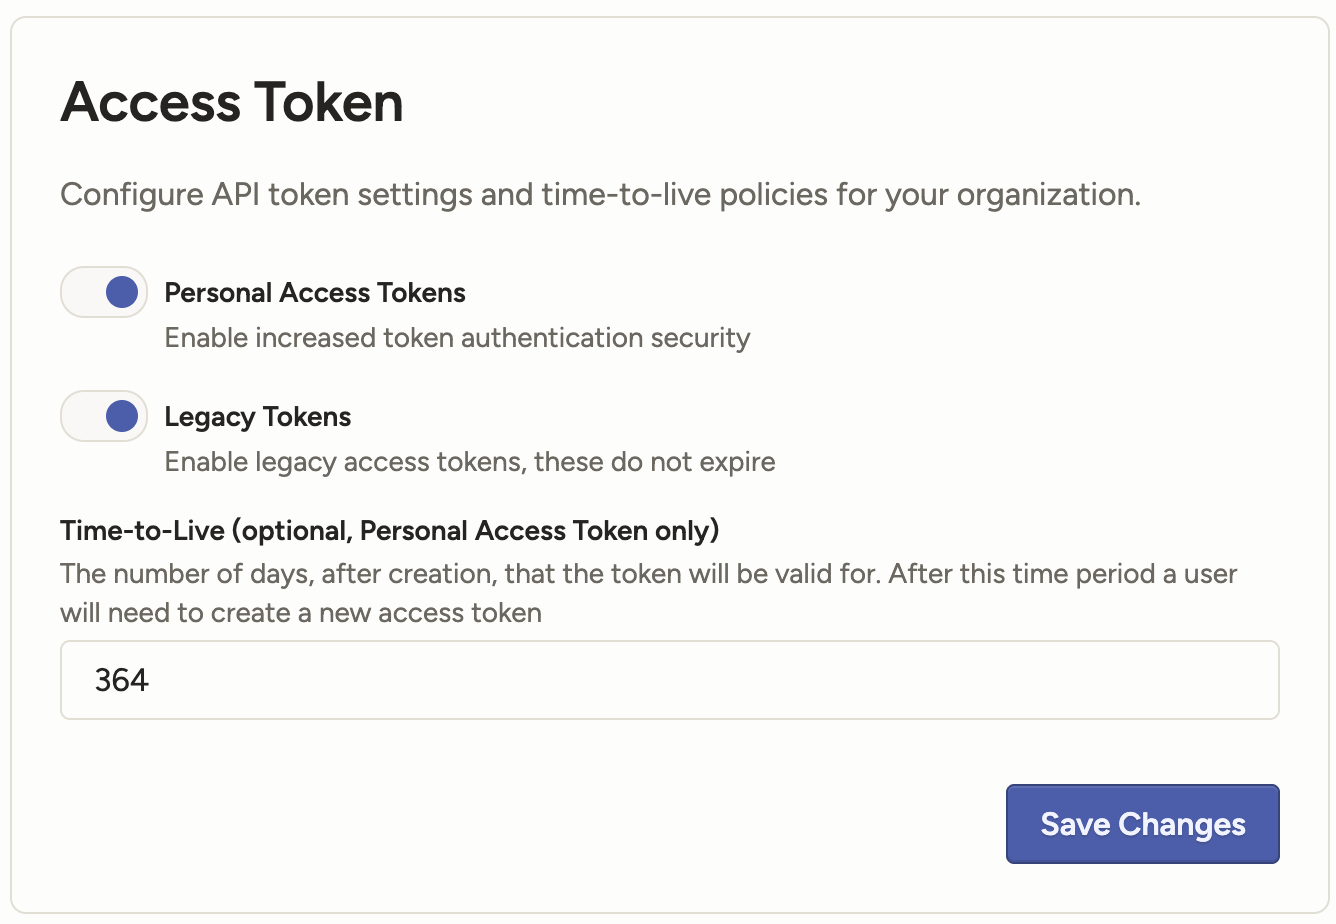Click the Legacy Tokens description text
Viewport: 1336px width, 924px height.
point(469,461)
